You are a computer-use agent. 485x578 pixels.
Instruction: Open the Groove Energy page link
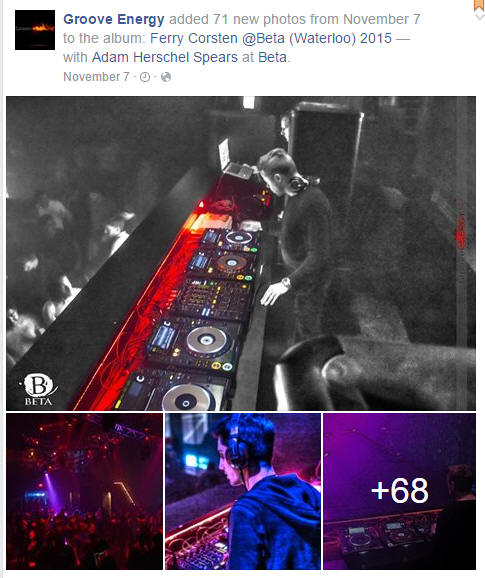[114, 19]
